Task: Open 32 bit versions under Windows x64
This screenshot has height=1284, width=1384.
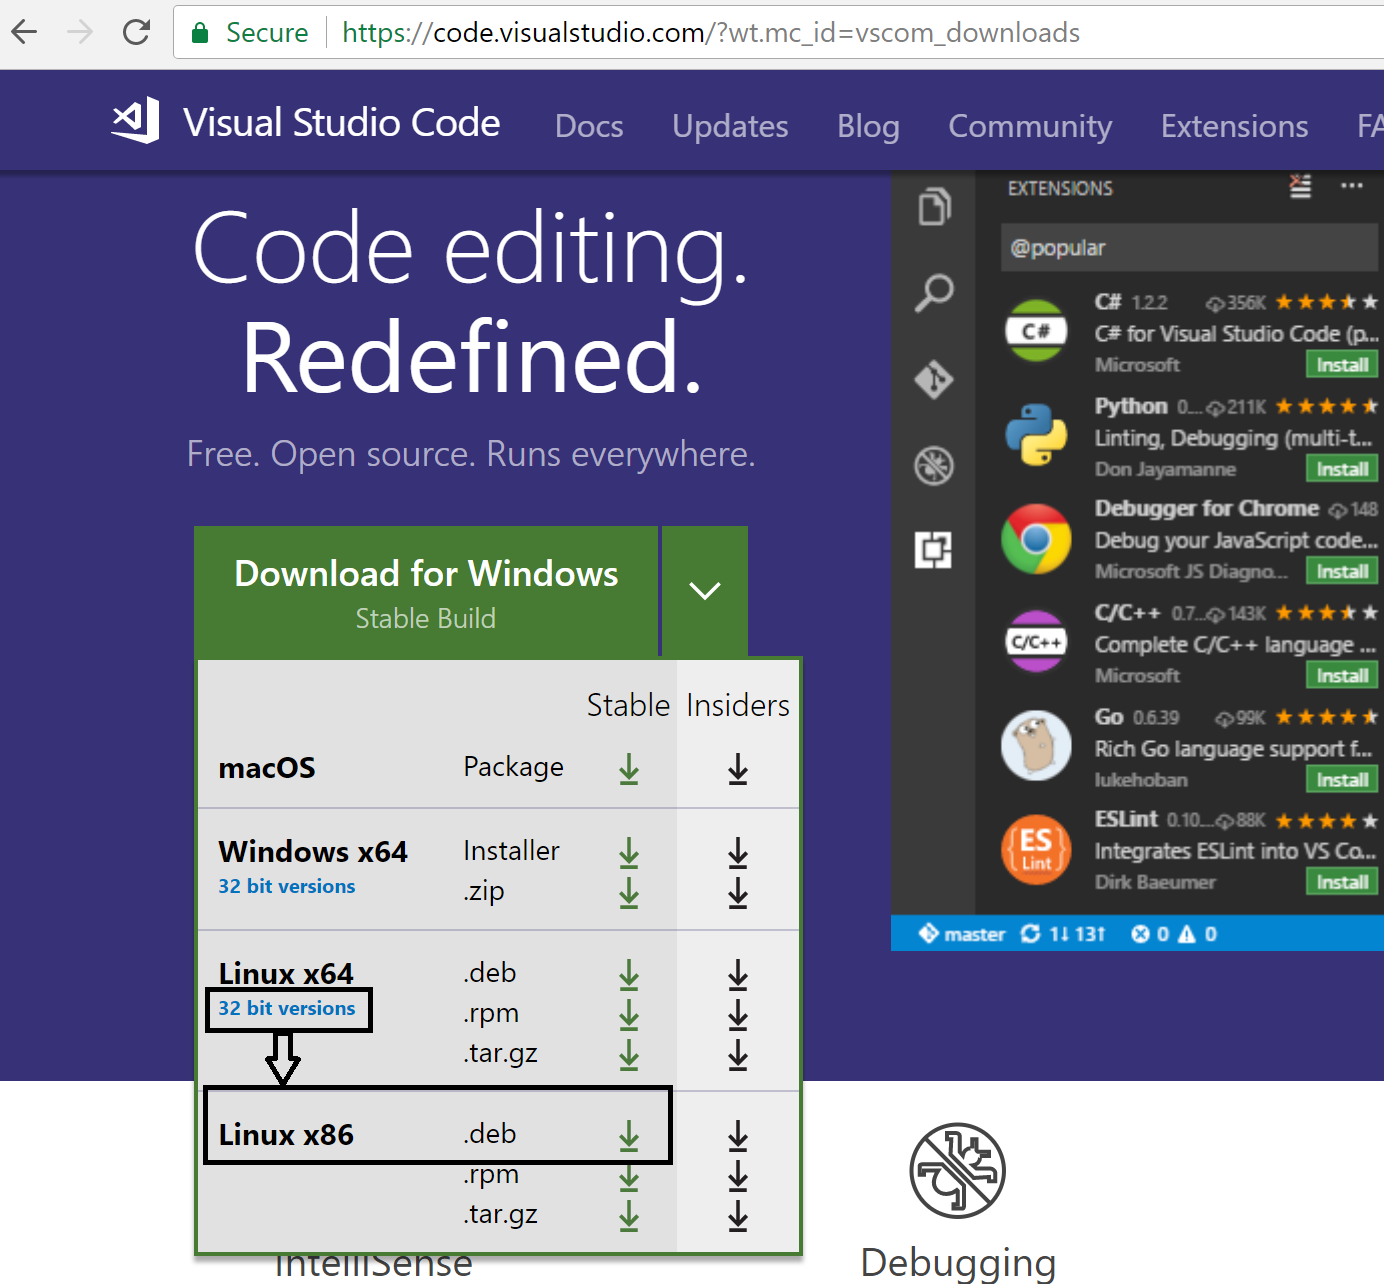Action: [x=287, y=886]
